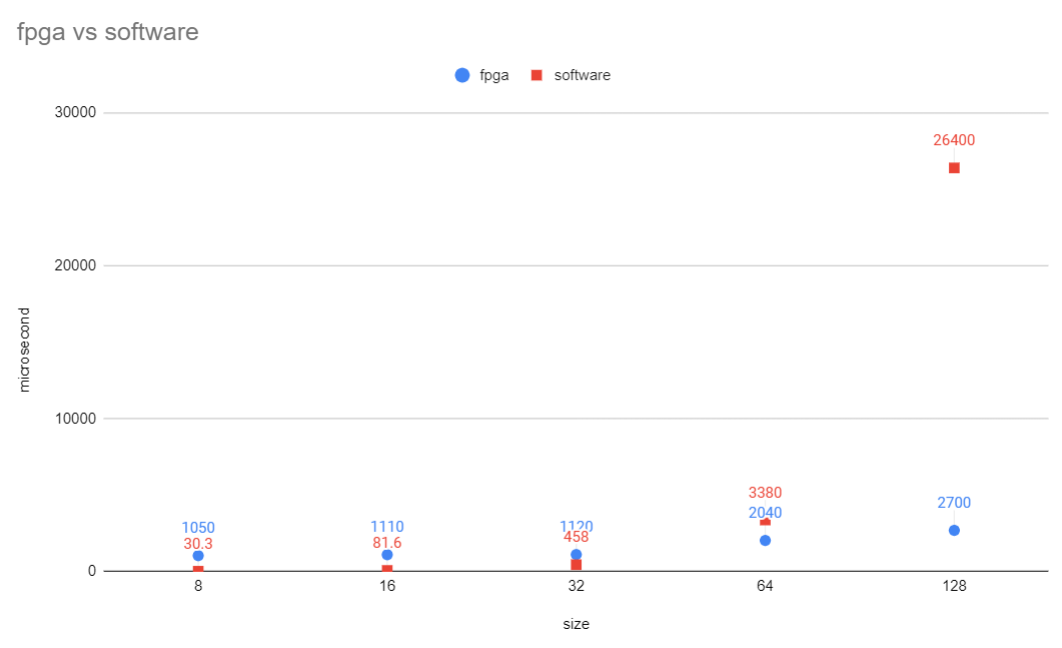Select the 30.3 data label
Viewport: 1062px width, 648px height.
click(x=198, y=544)
